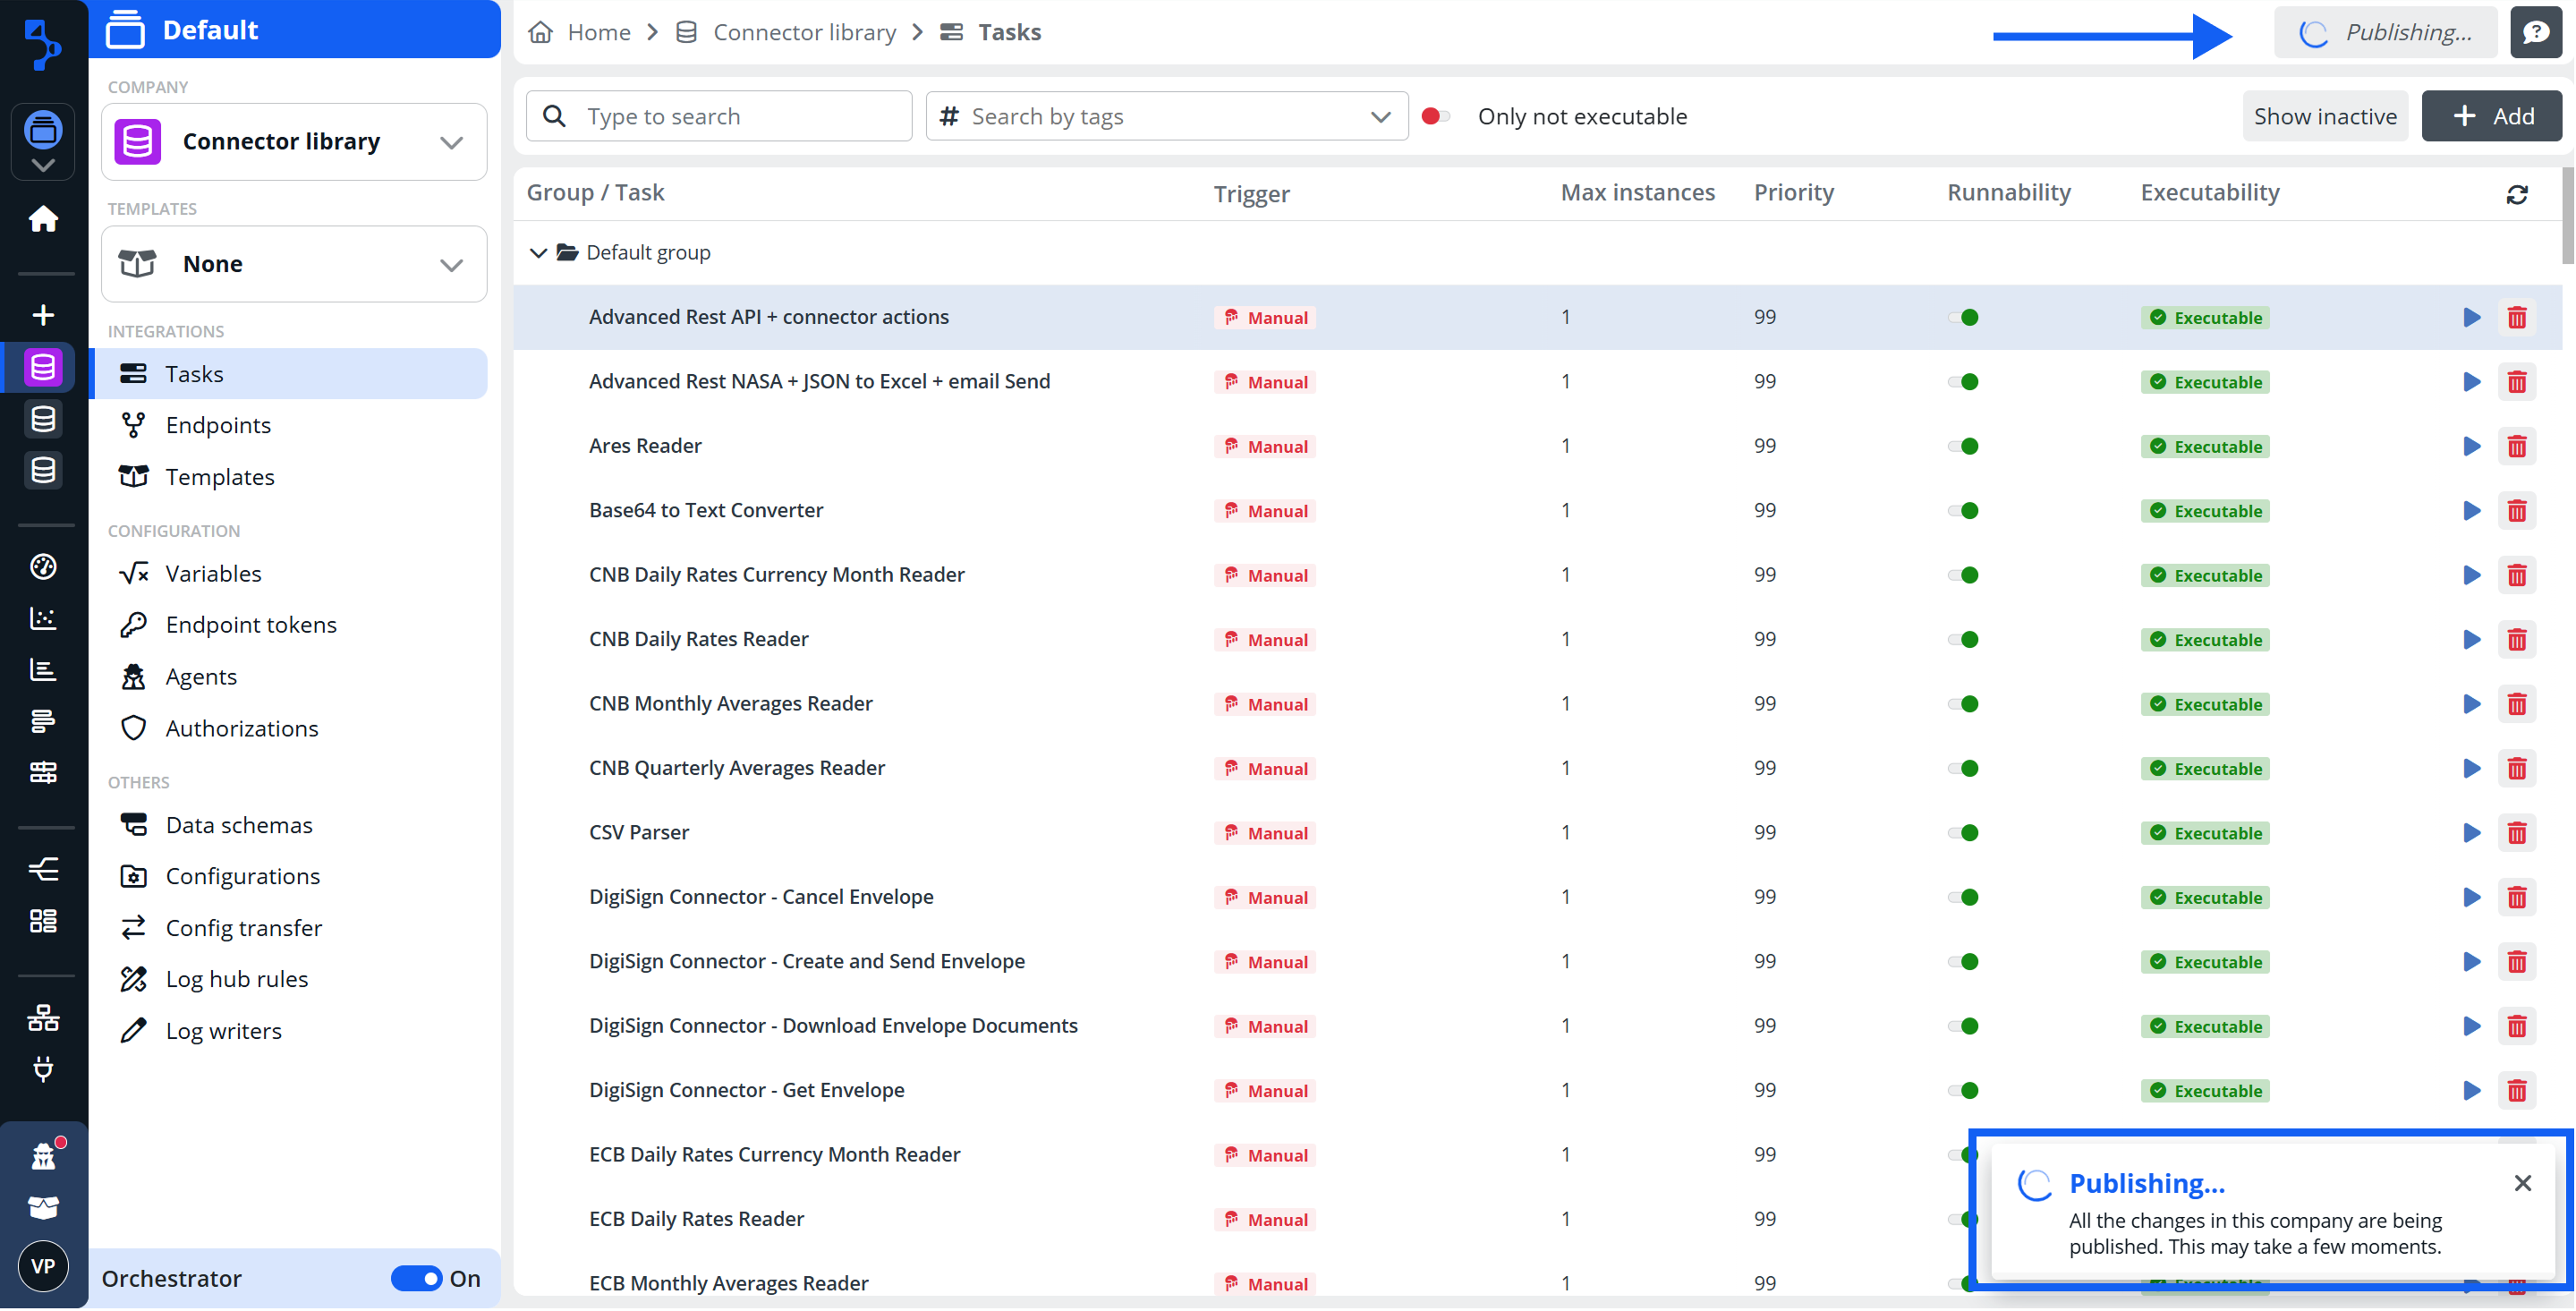Toggle runnability of CNB Daily Rates Reader
The width and height of the screenshot is (2576, 1311).
point(1963,640)
